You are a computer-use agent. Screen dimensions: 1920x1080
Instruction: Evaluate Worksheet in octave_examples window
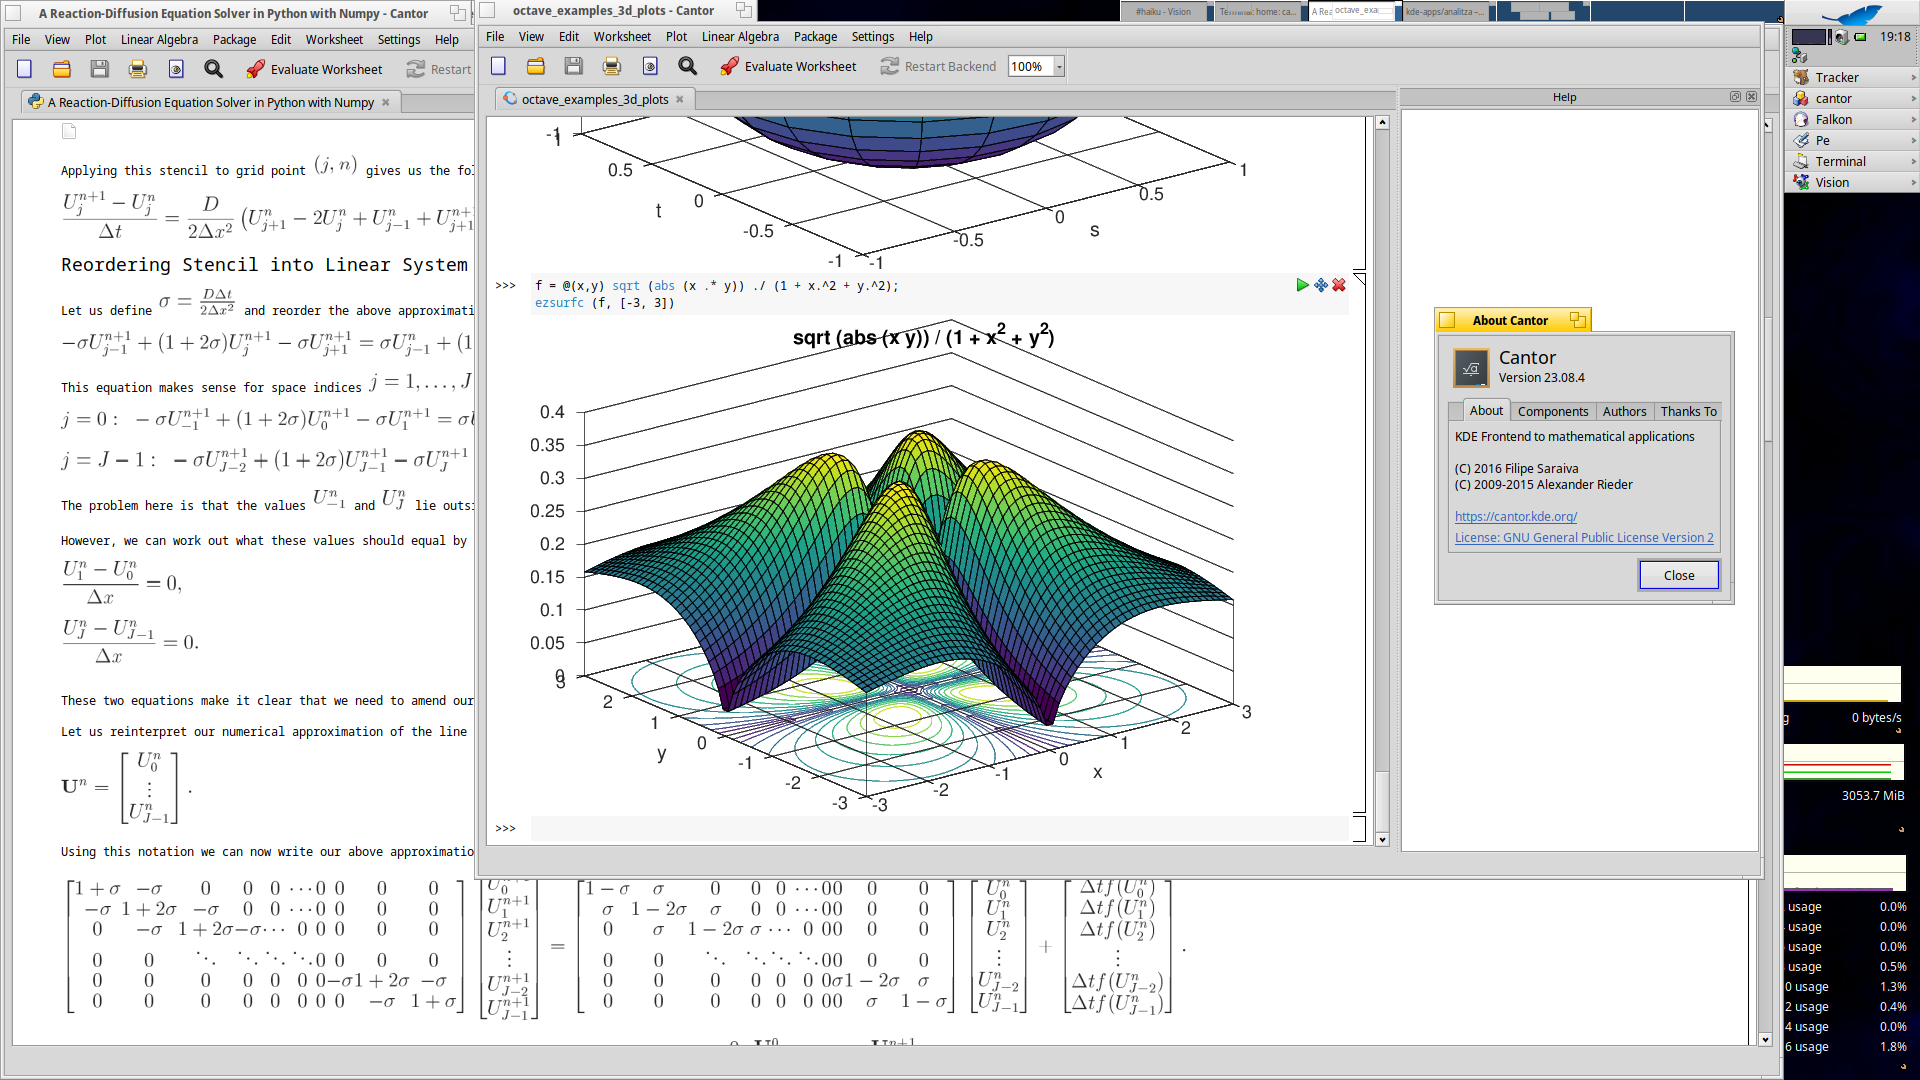tap(788, 67)
